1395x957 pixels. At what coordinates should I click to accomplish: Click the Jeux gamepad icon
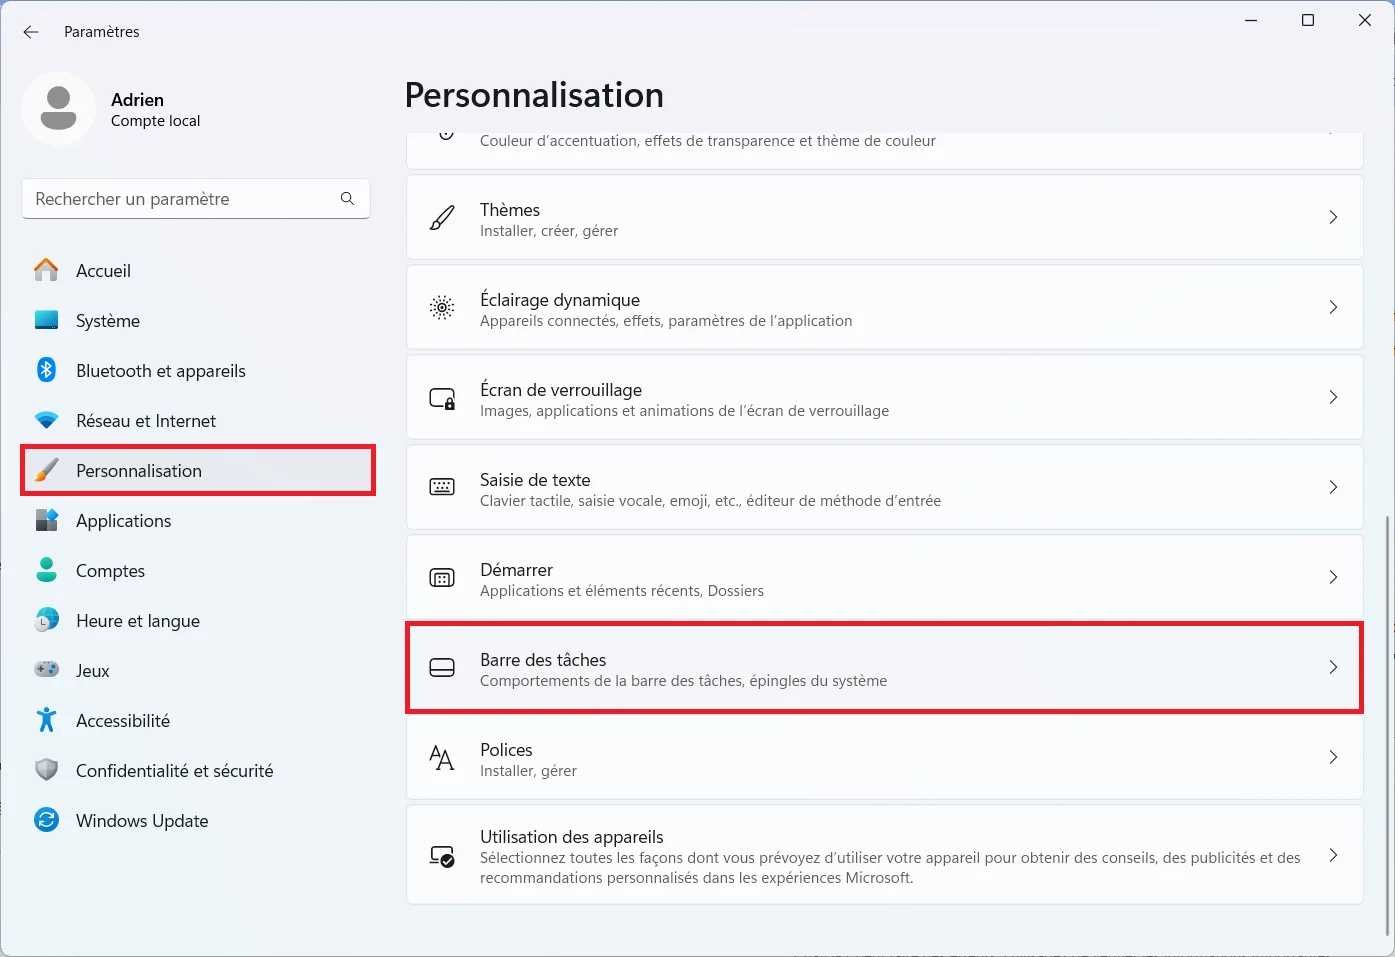coord(46,670)
